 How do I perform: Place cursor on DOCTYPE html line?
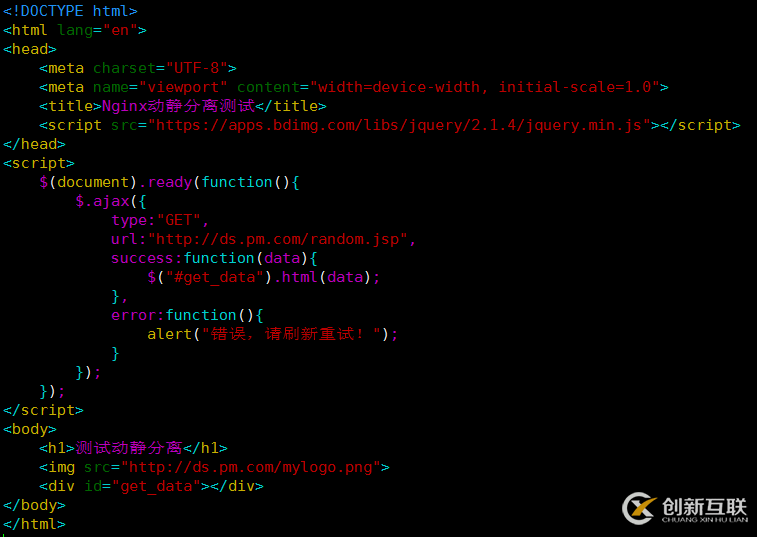70,11
